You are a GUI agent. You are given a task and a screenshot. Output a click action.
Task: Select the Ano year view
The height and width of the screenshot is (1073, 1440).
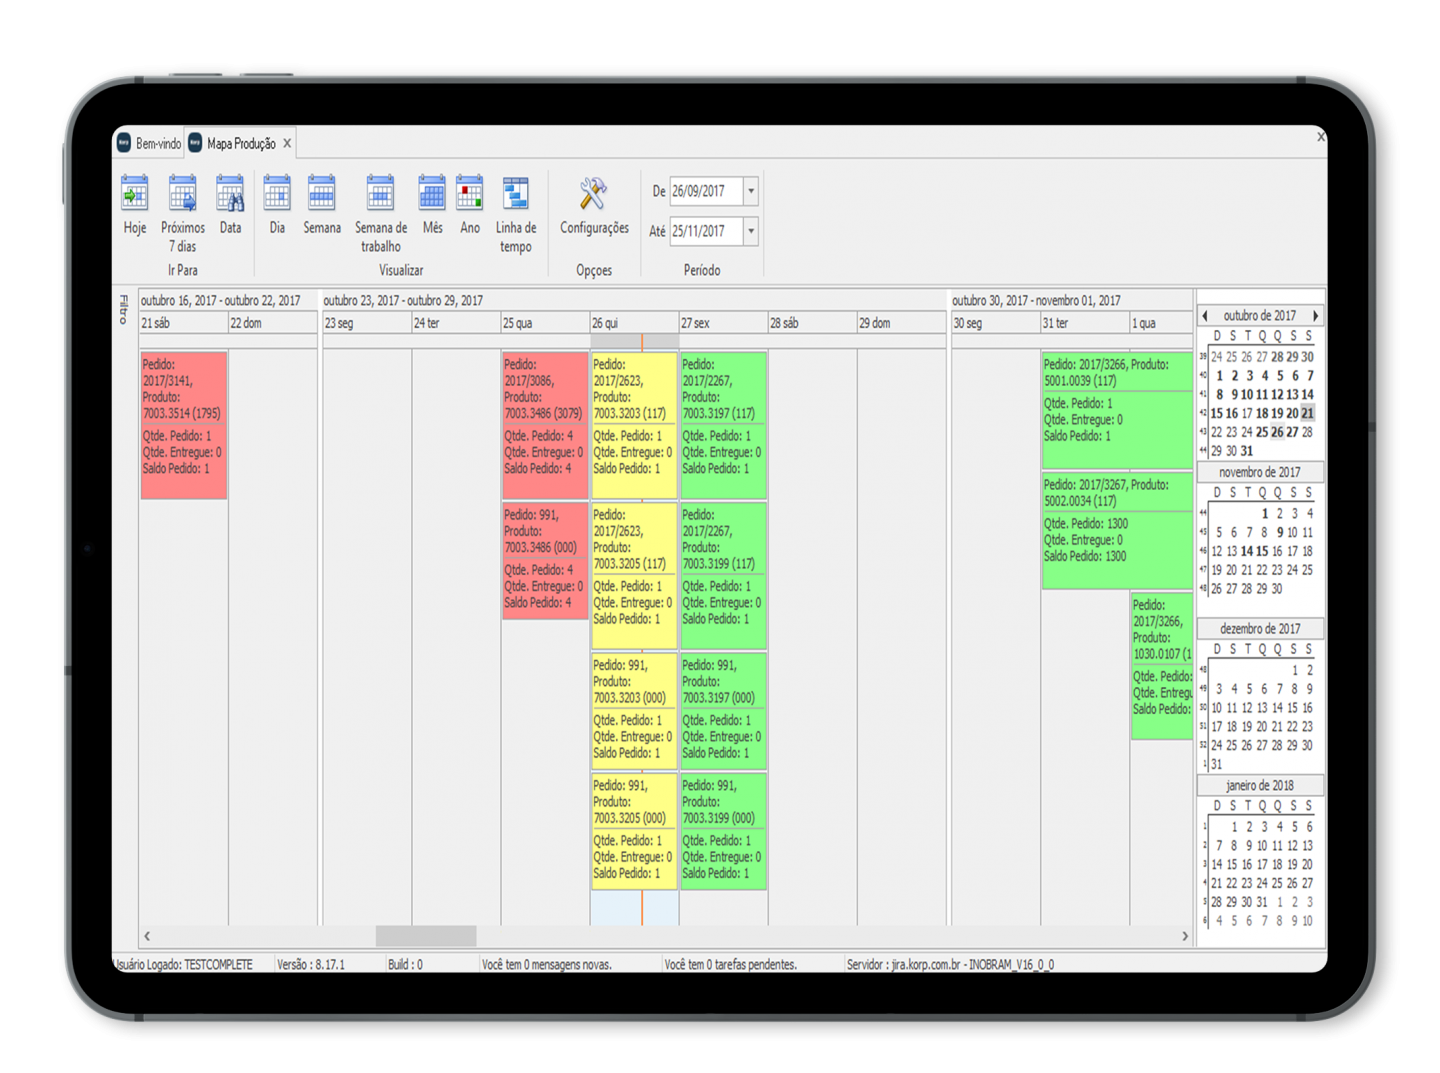(x=470, y=205)
